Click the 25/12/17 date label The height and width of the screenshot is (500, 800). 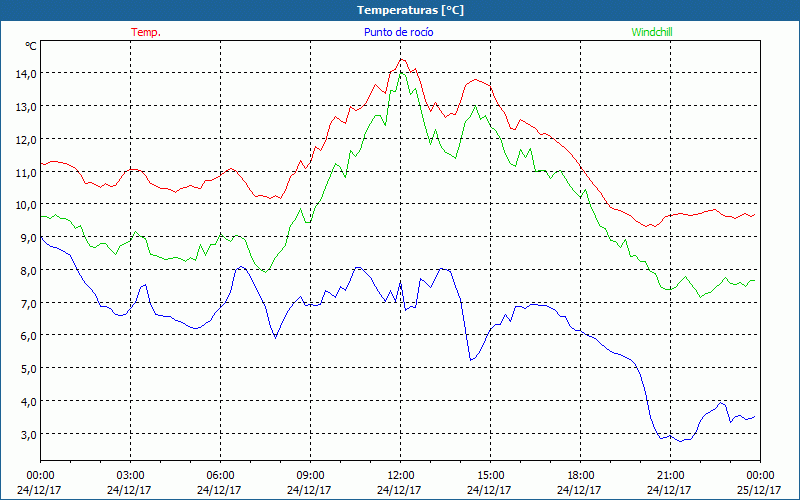[759, 490]
